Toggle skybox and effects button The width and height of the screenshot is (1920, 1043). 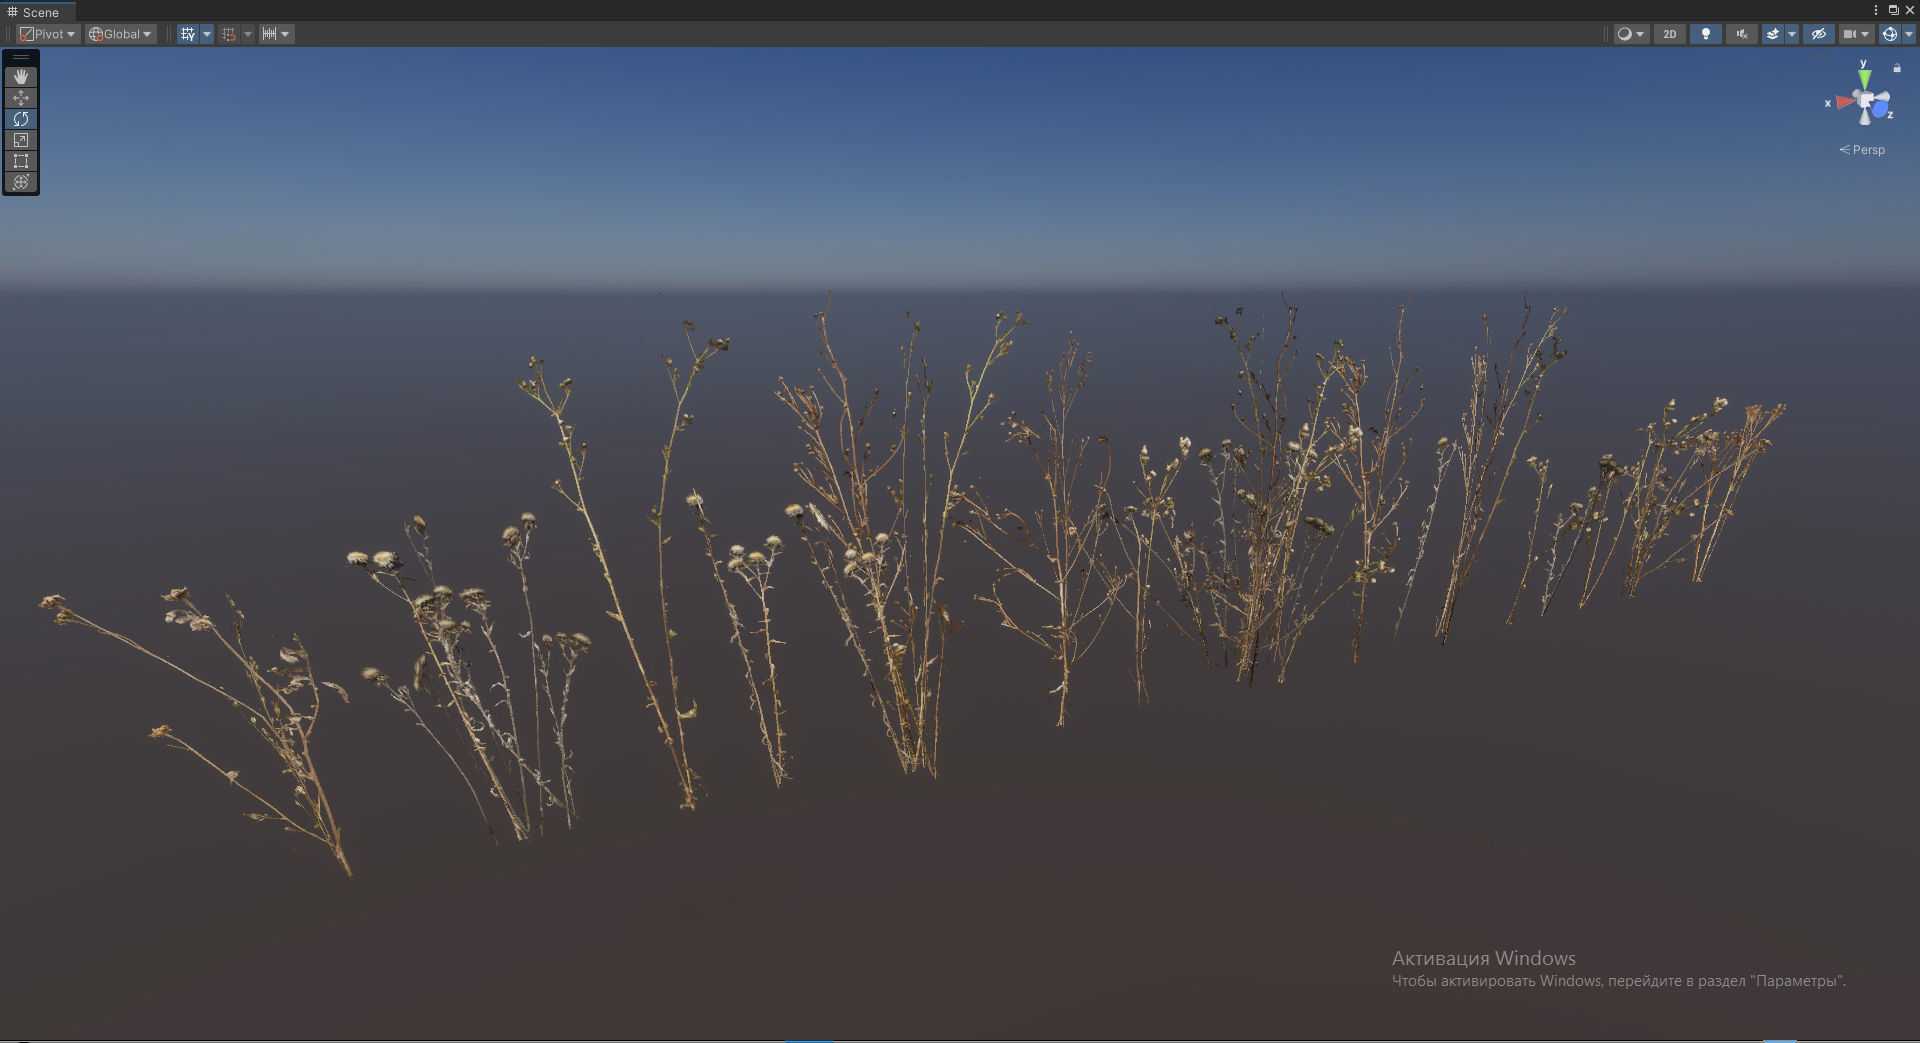[1773, 34]
